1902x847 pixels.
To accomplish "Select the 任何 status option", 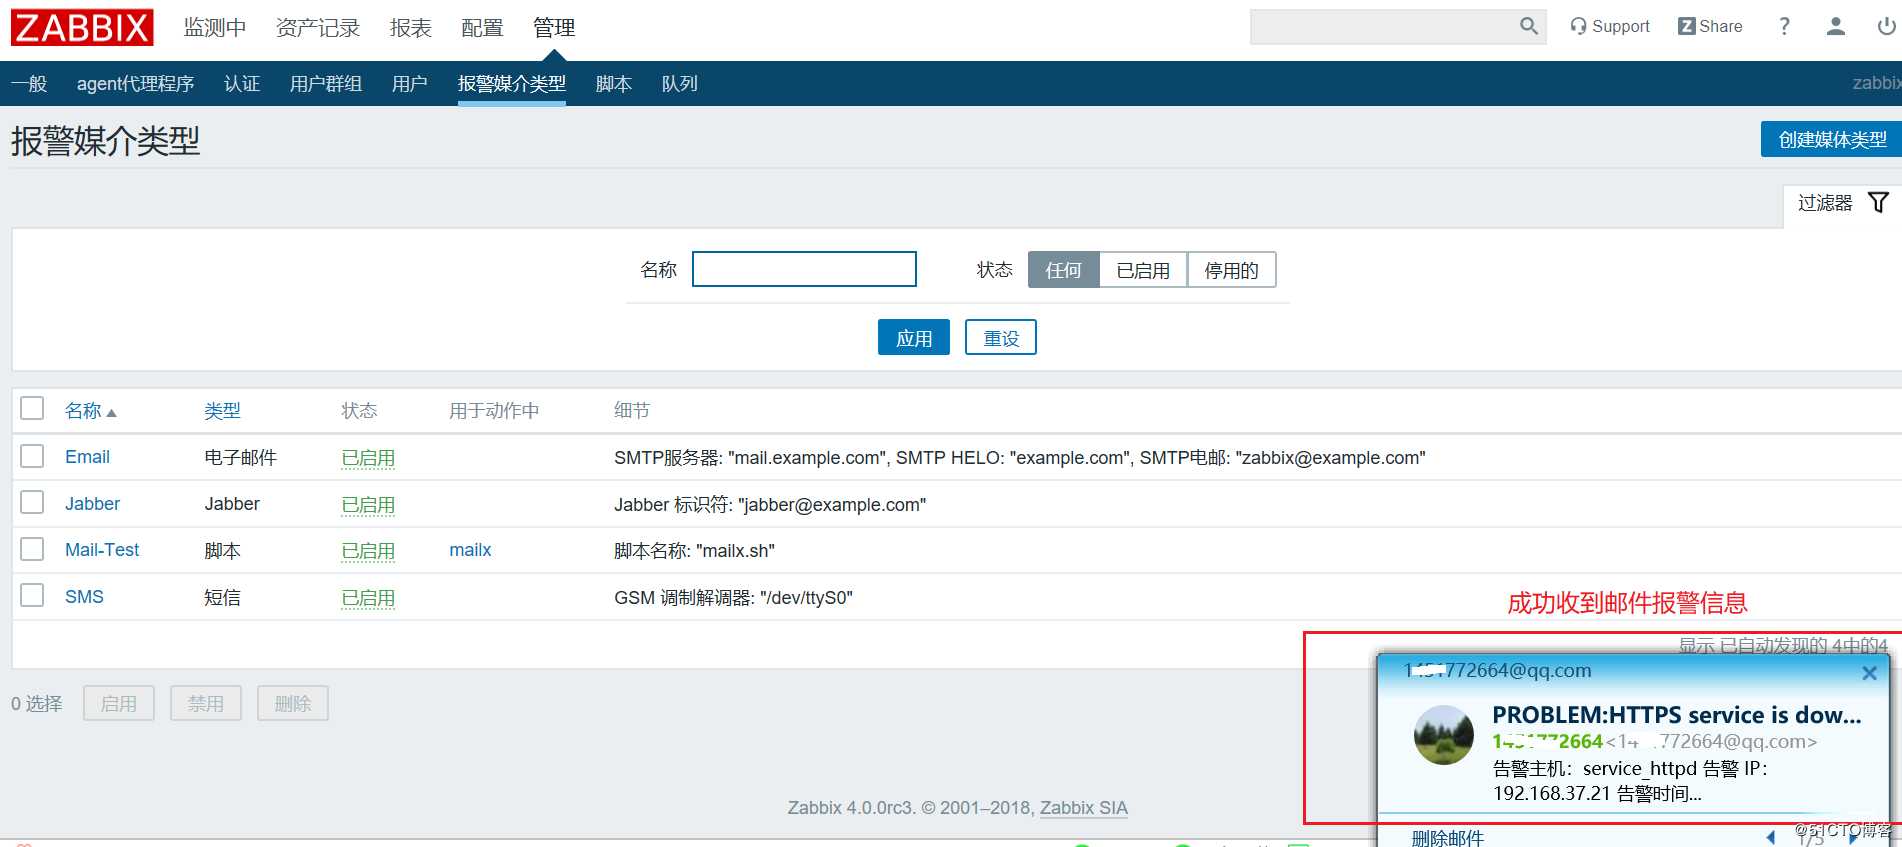I will (1063, 270).
